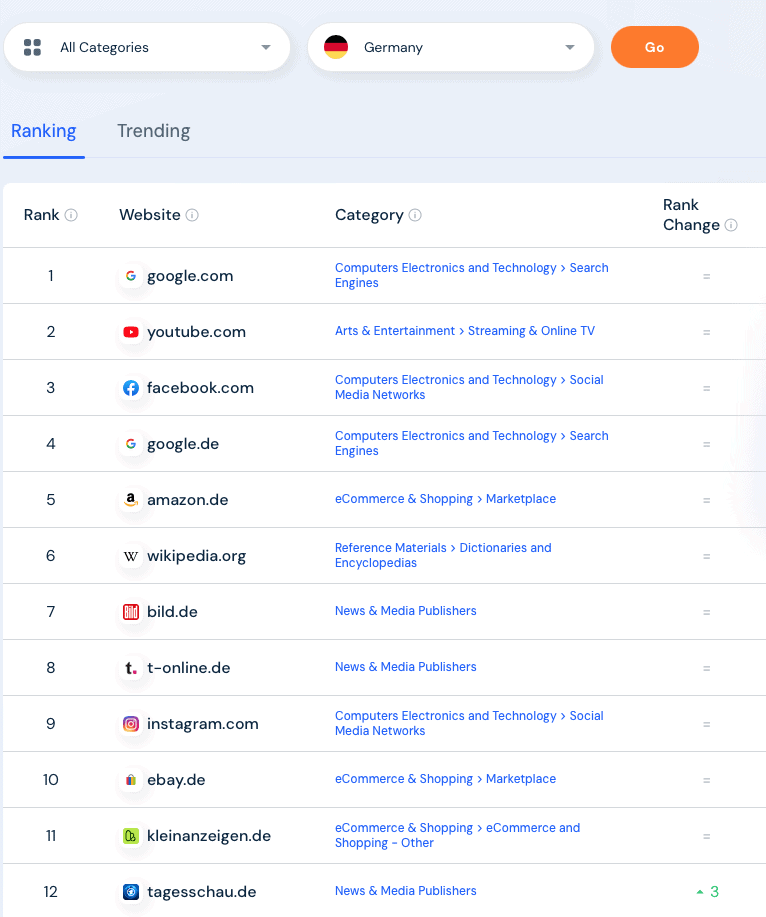This screenshot has width=766, height=917.
Task: Open instagram.com's Social Media Networks category
Action: tap(470, 723)
